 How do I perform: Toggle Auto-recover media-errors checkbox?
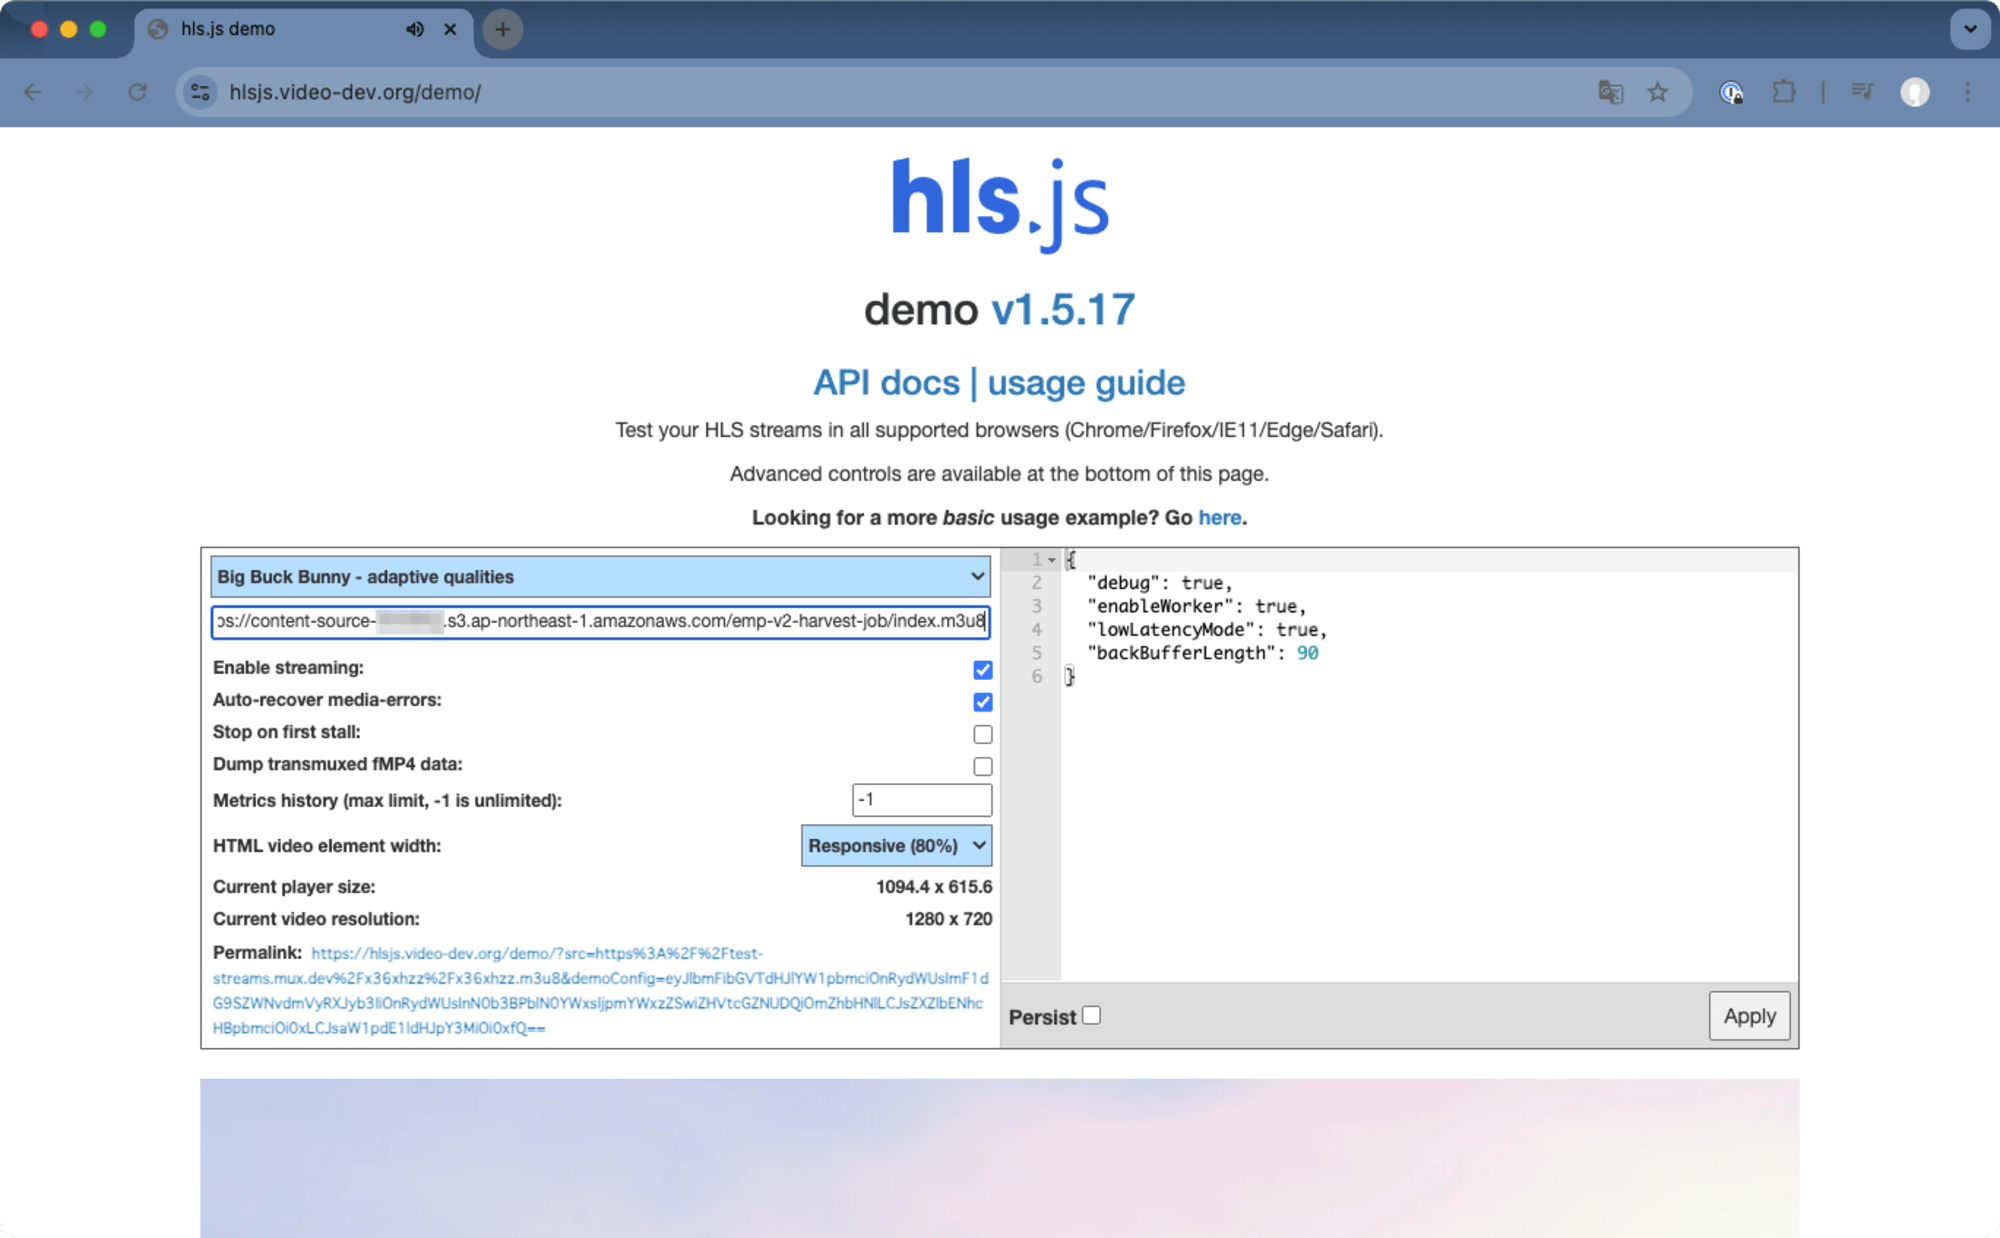tap(983, 701)
